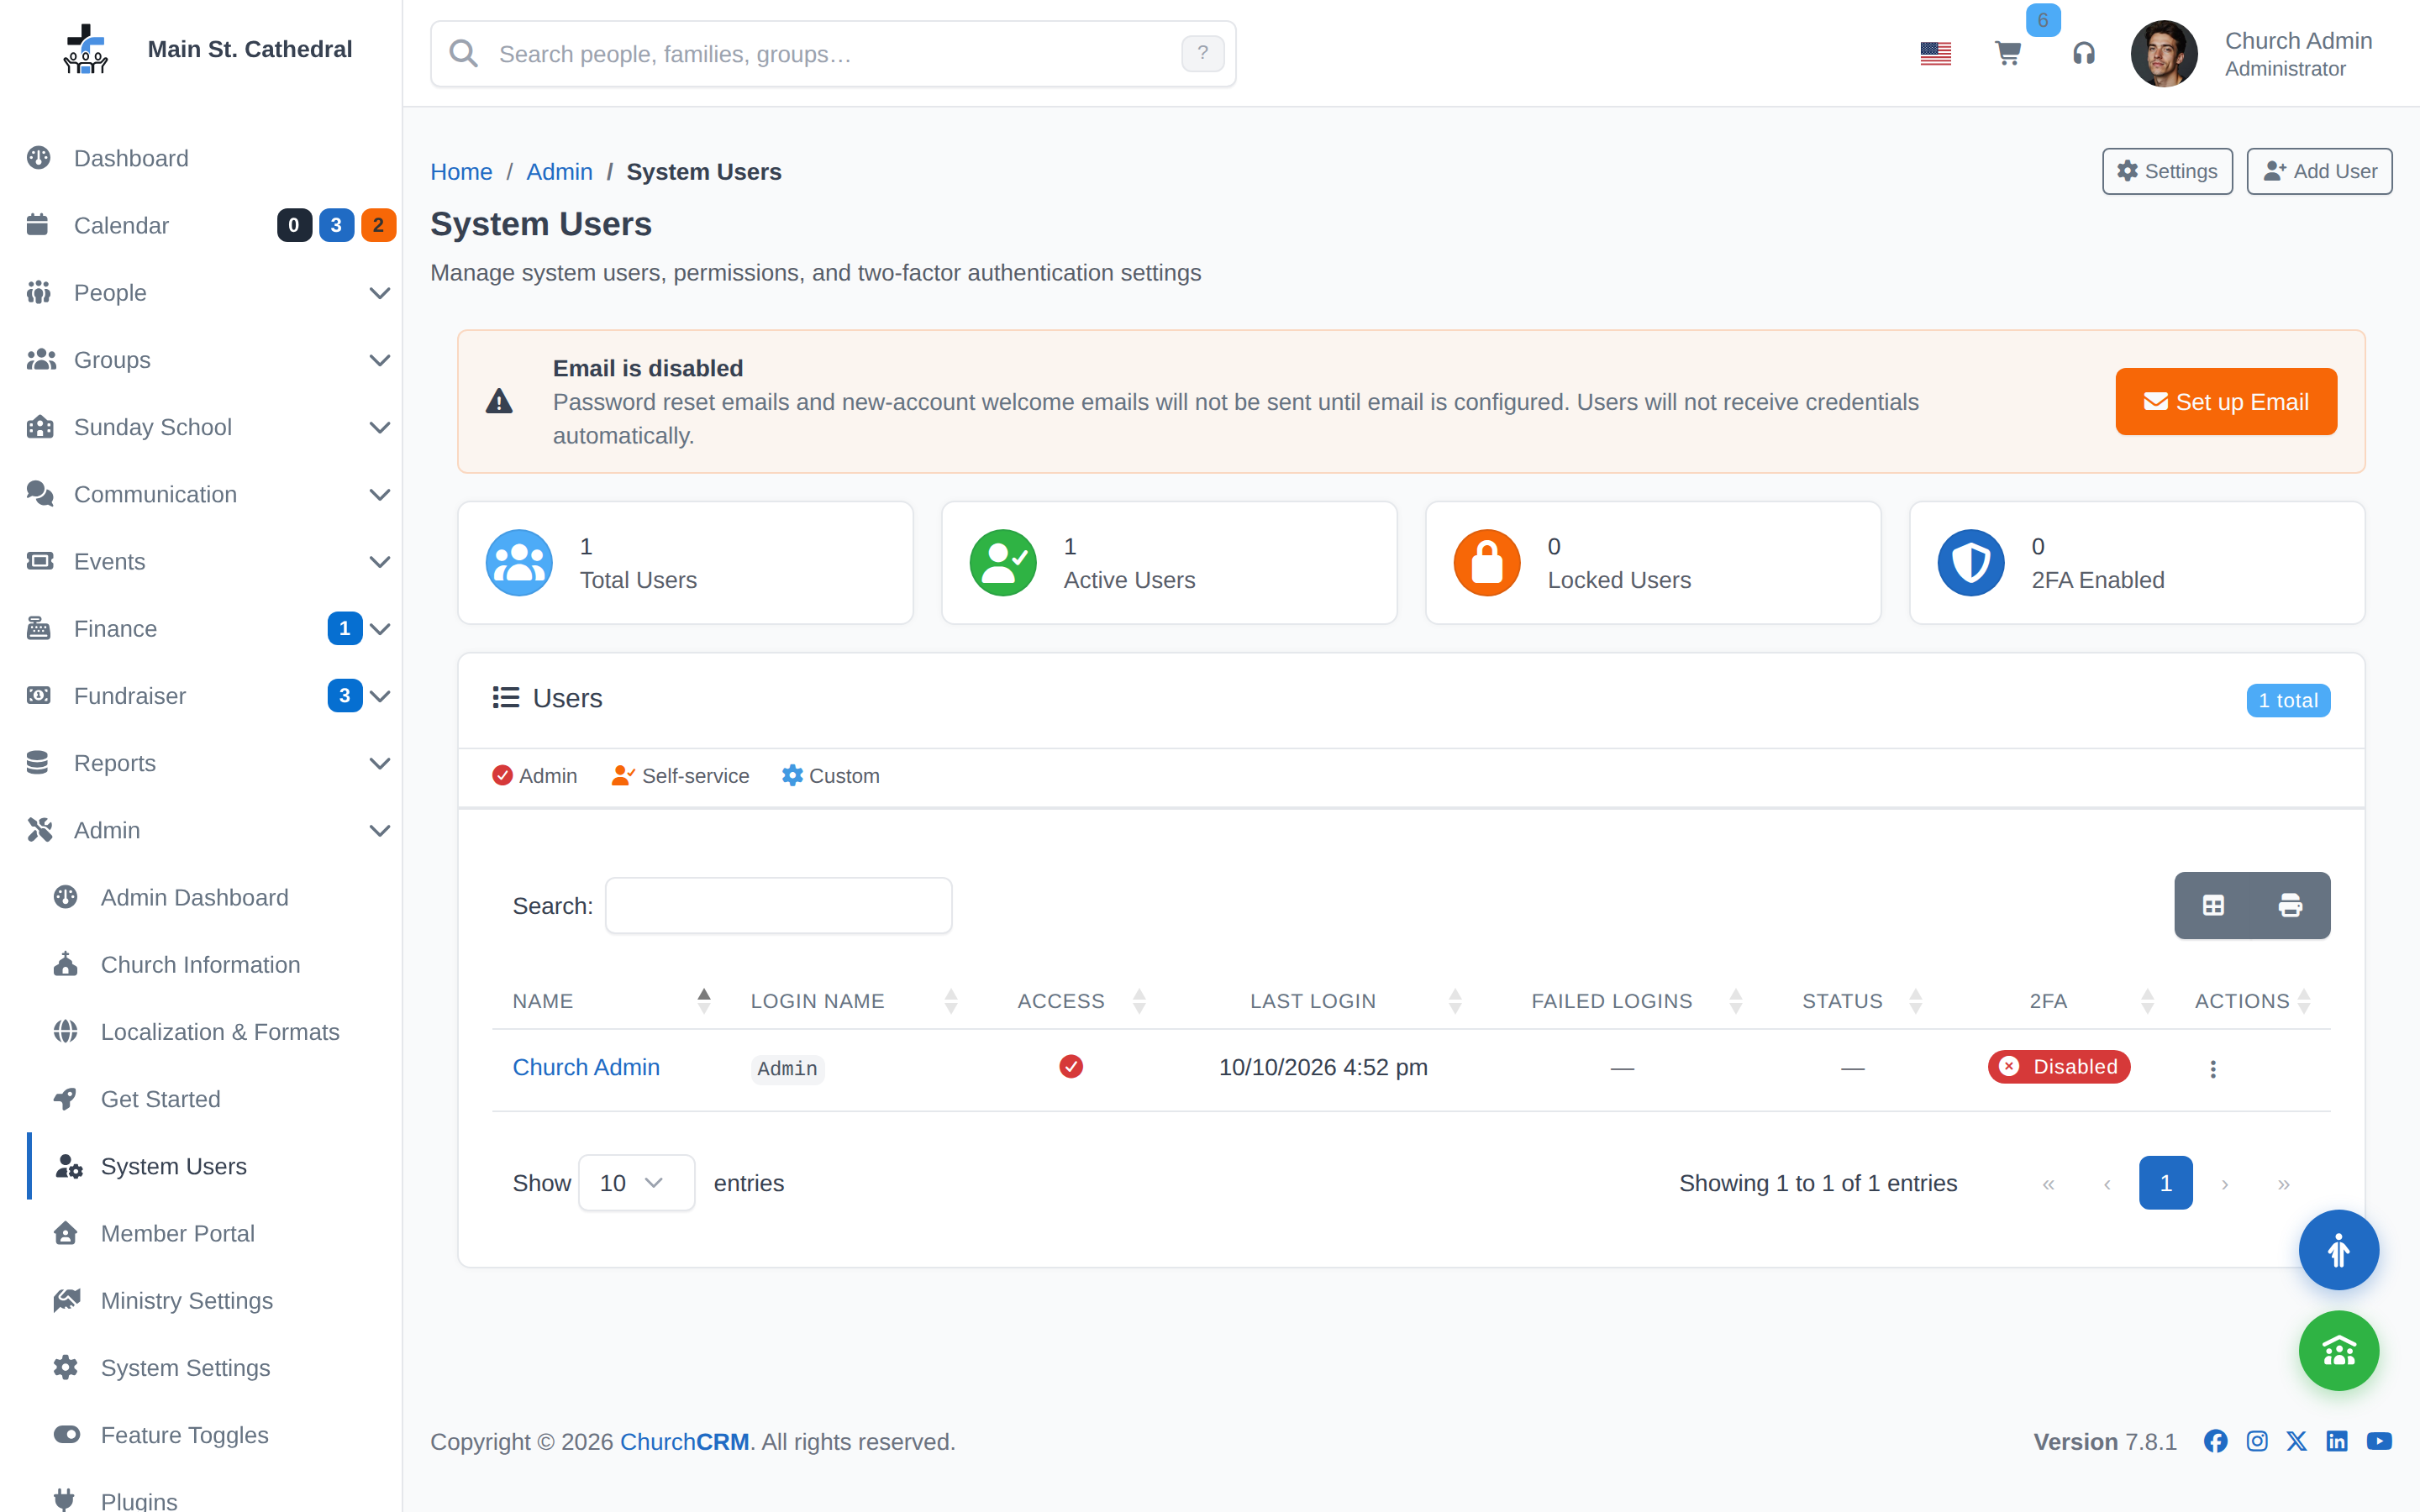
Task: Sort table by Last Login column
Action: click(x=1313, y=1001)
